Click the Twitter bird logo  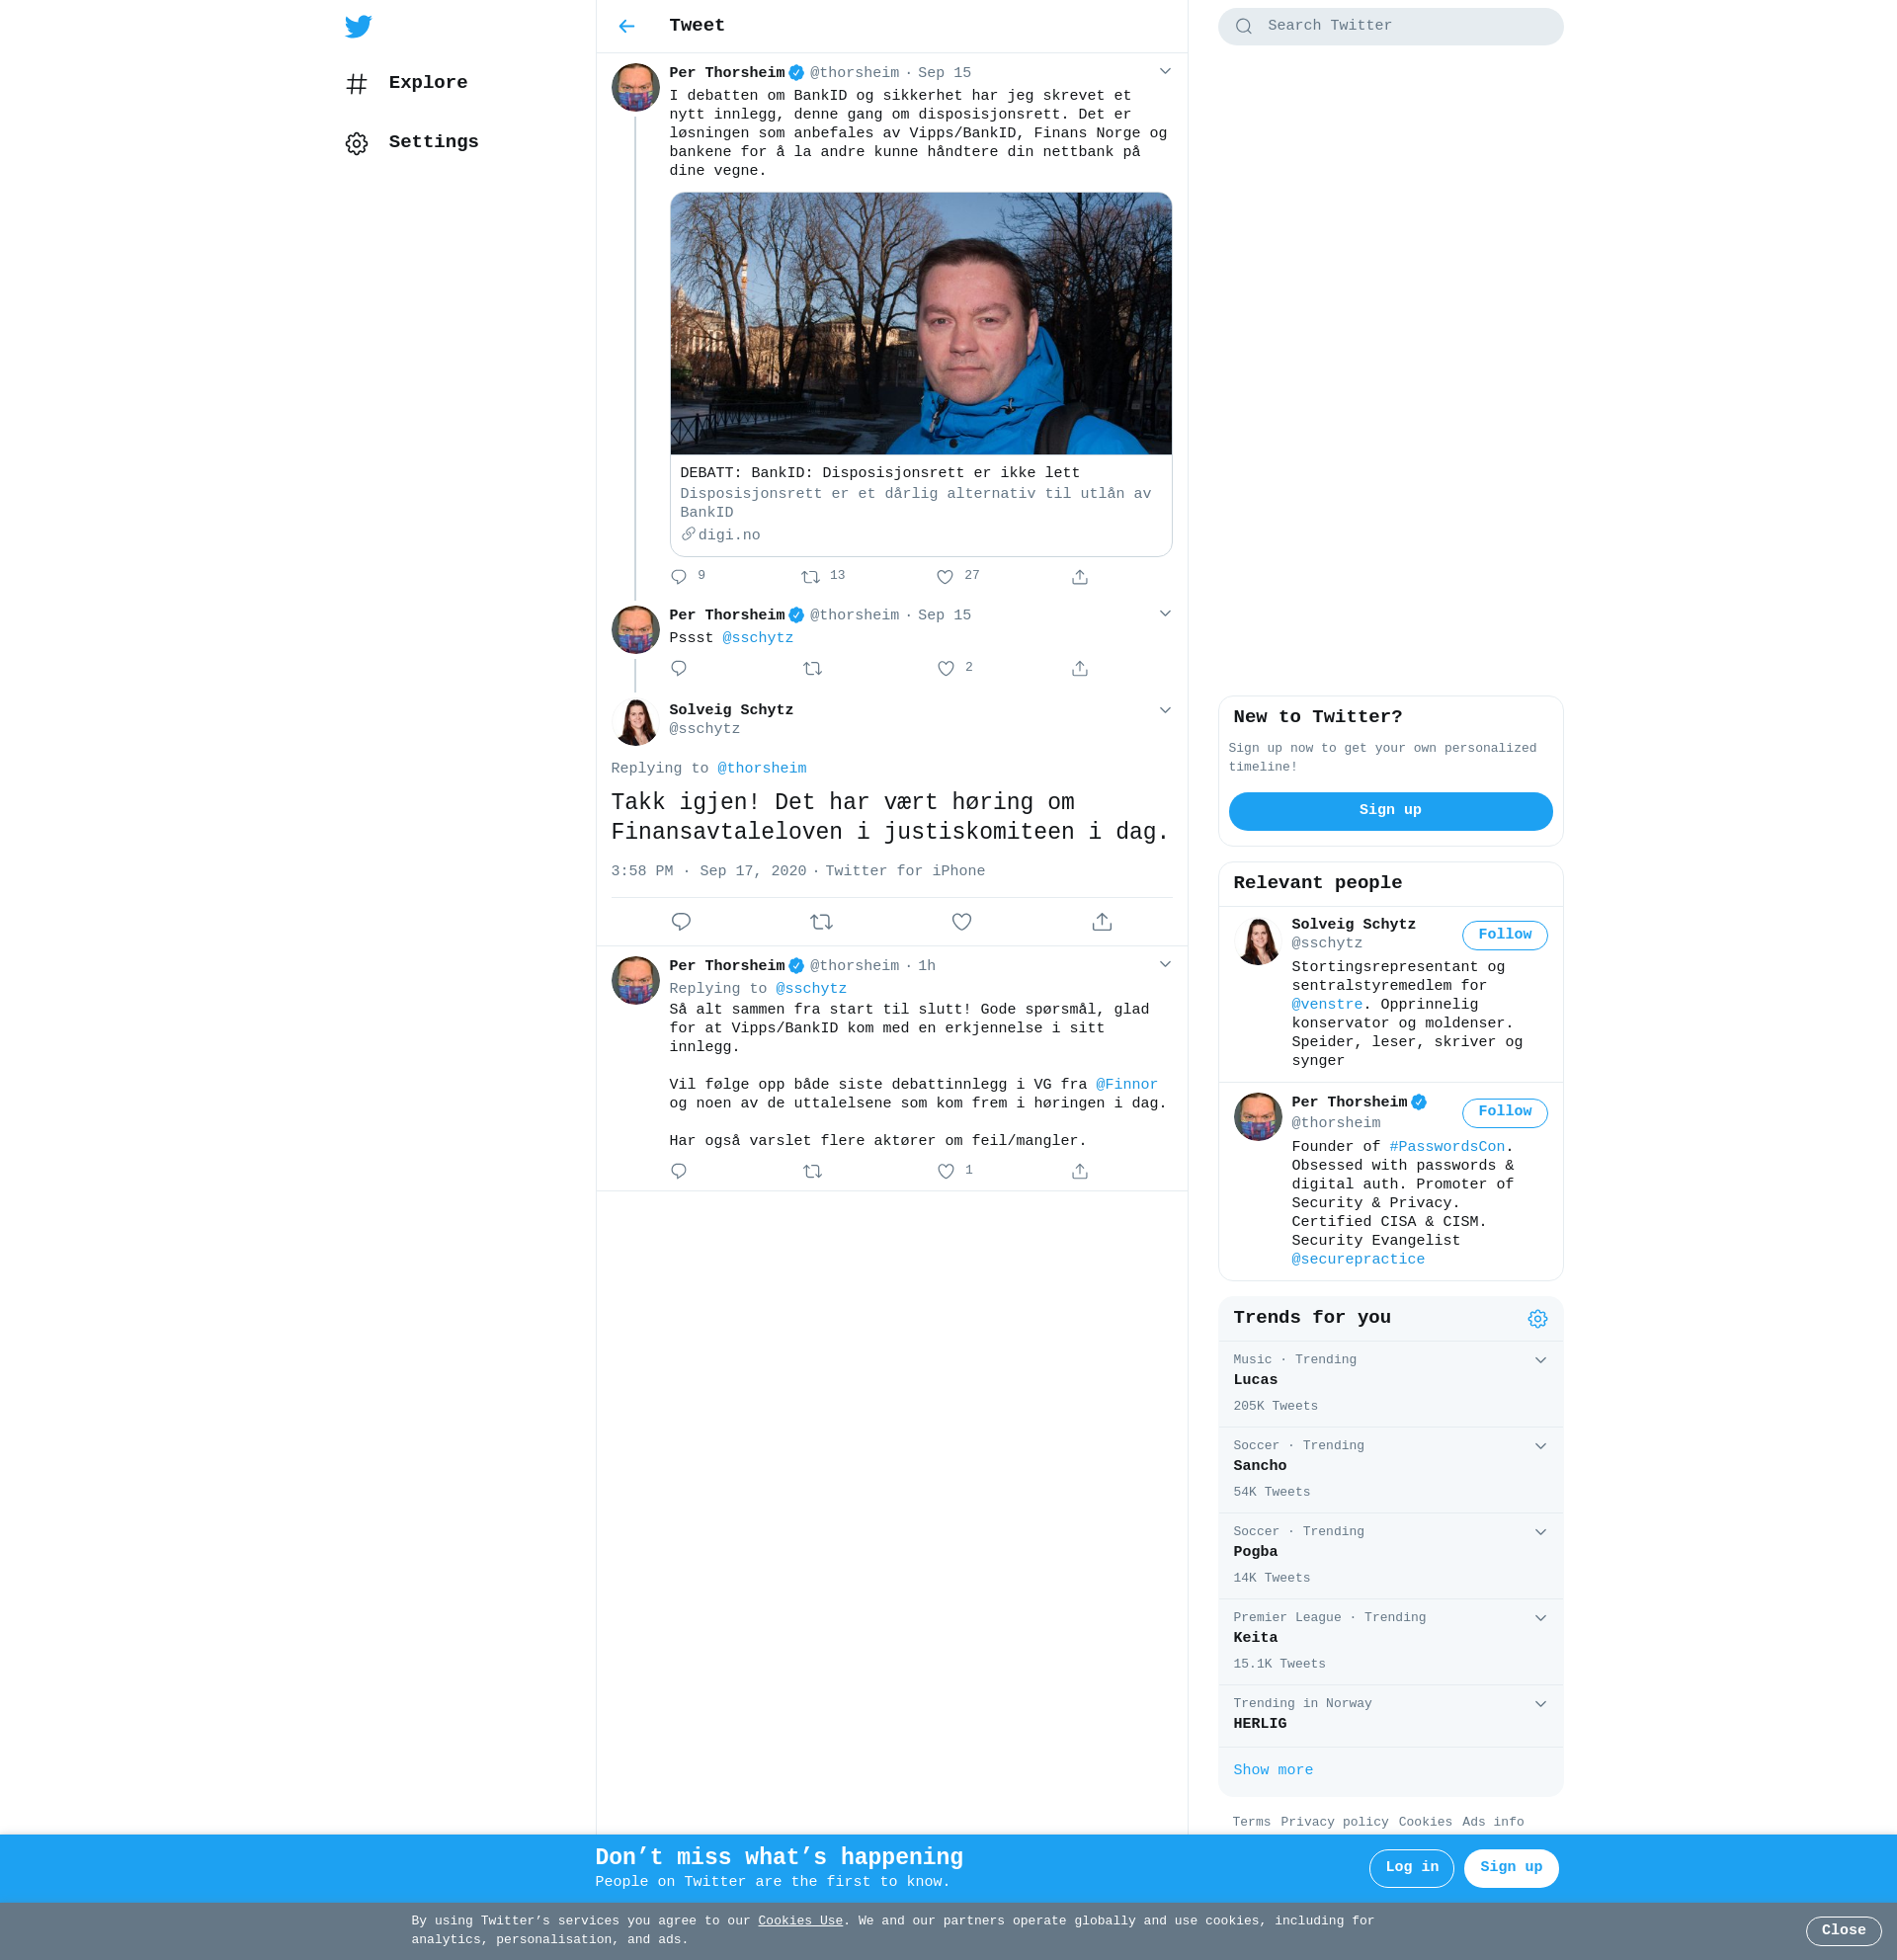tap(358, 26)
